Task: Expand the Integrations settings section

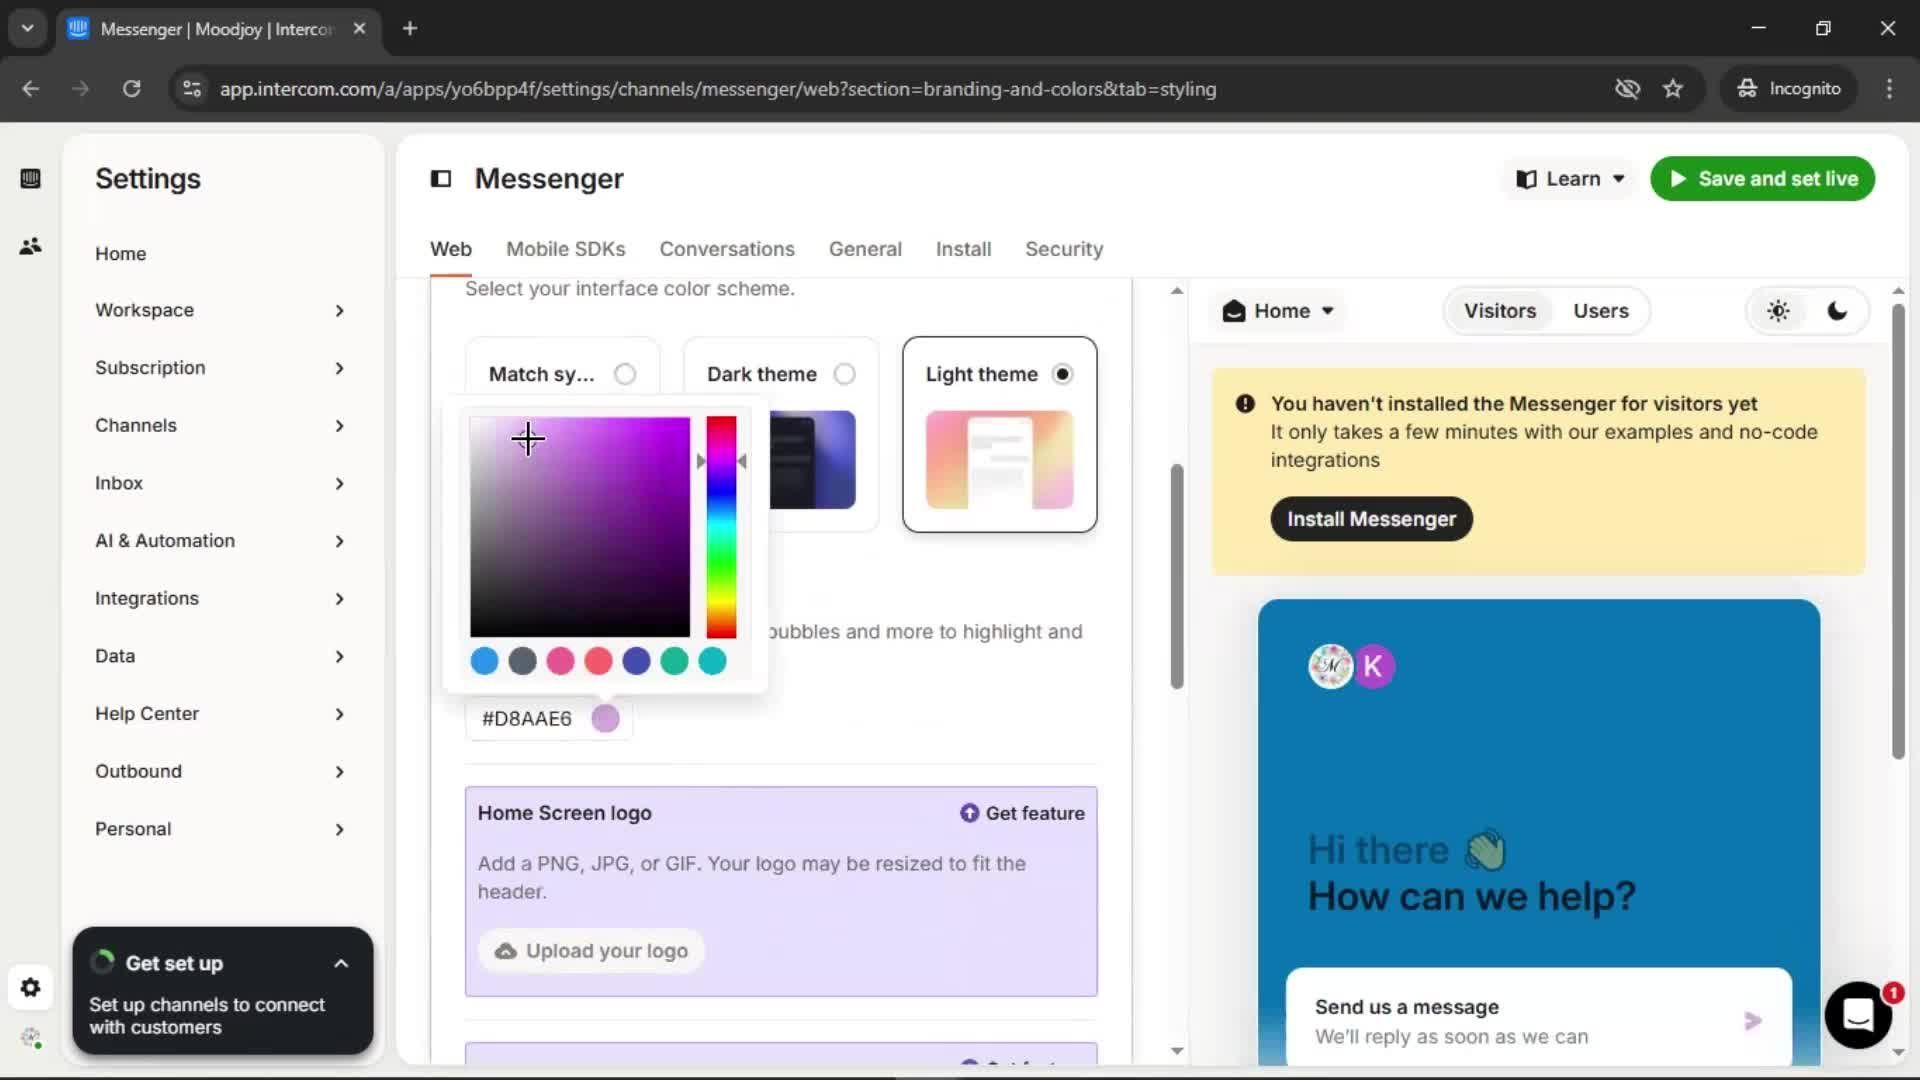Action: click(x=220, y=599)
